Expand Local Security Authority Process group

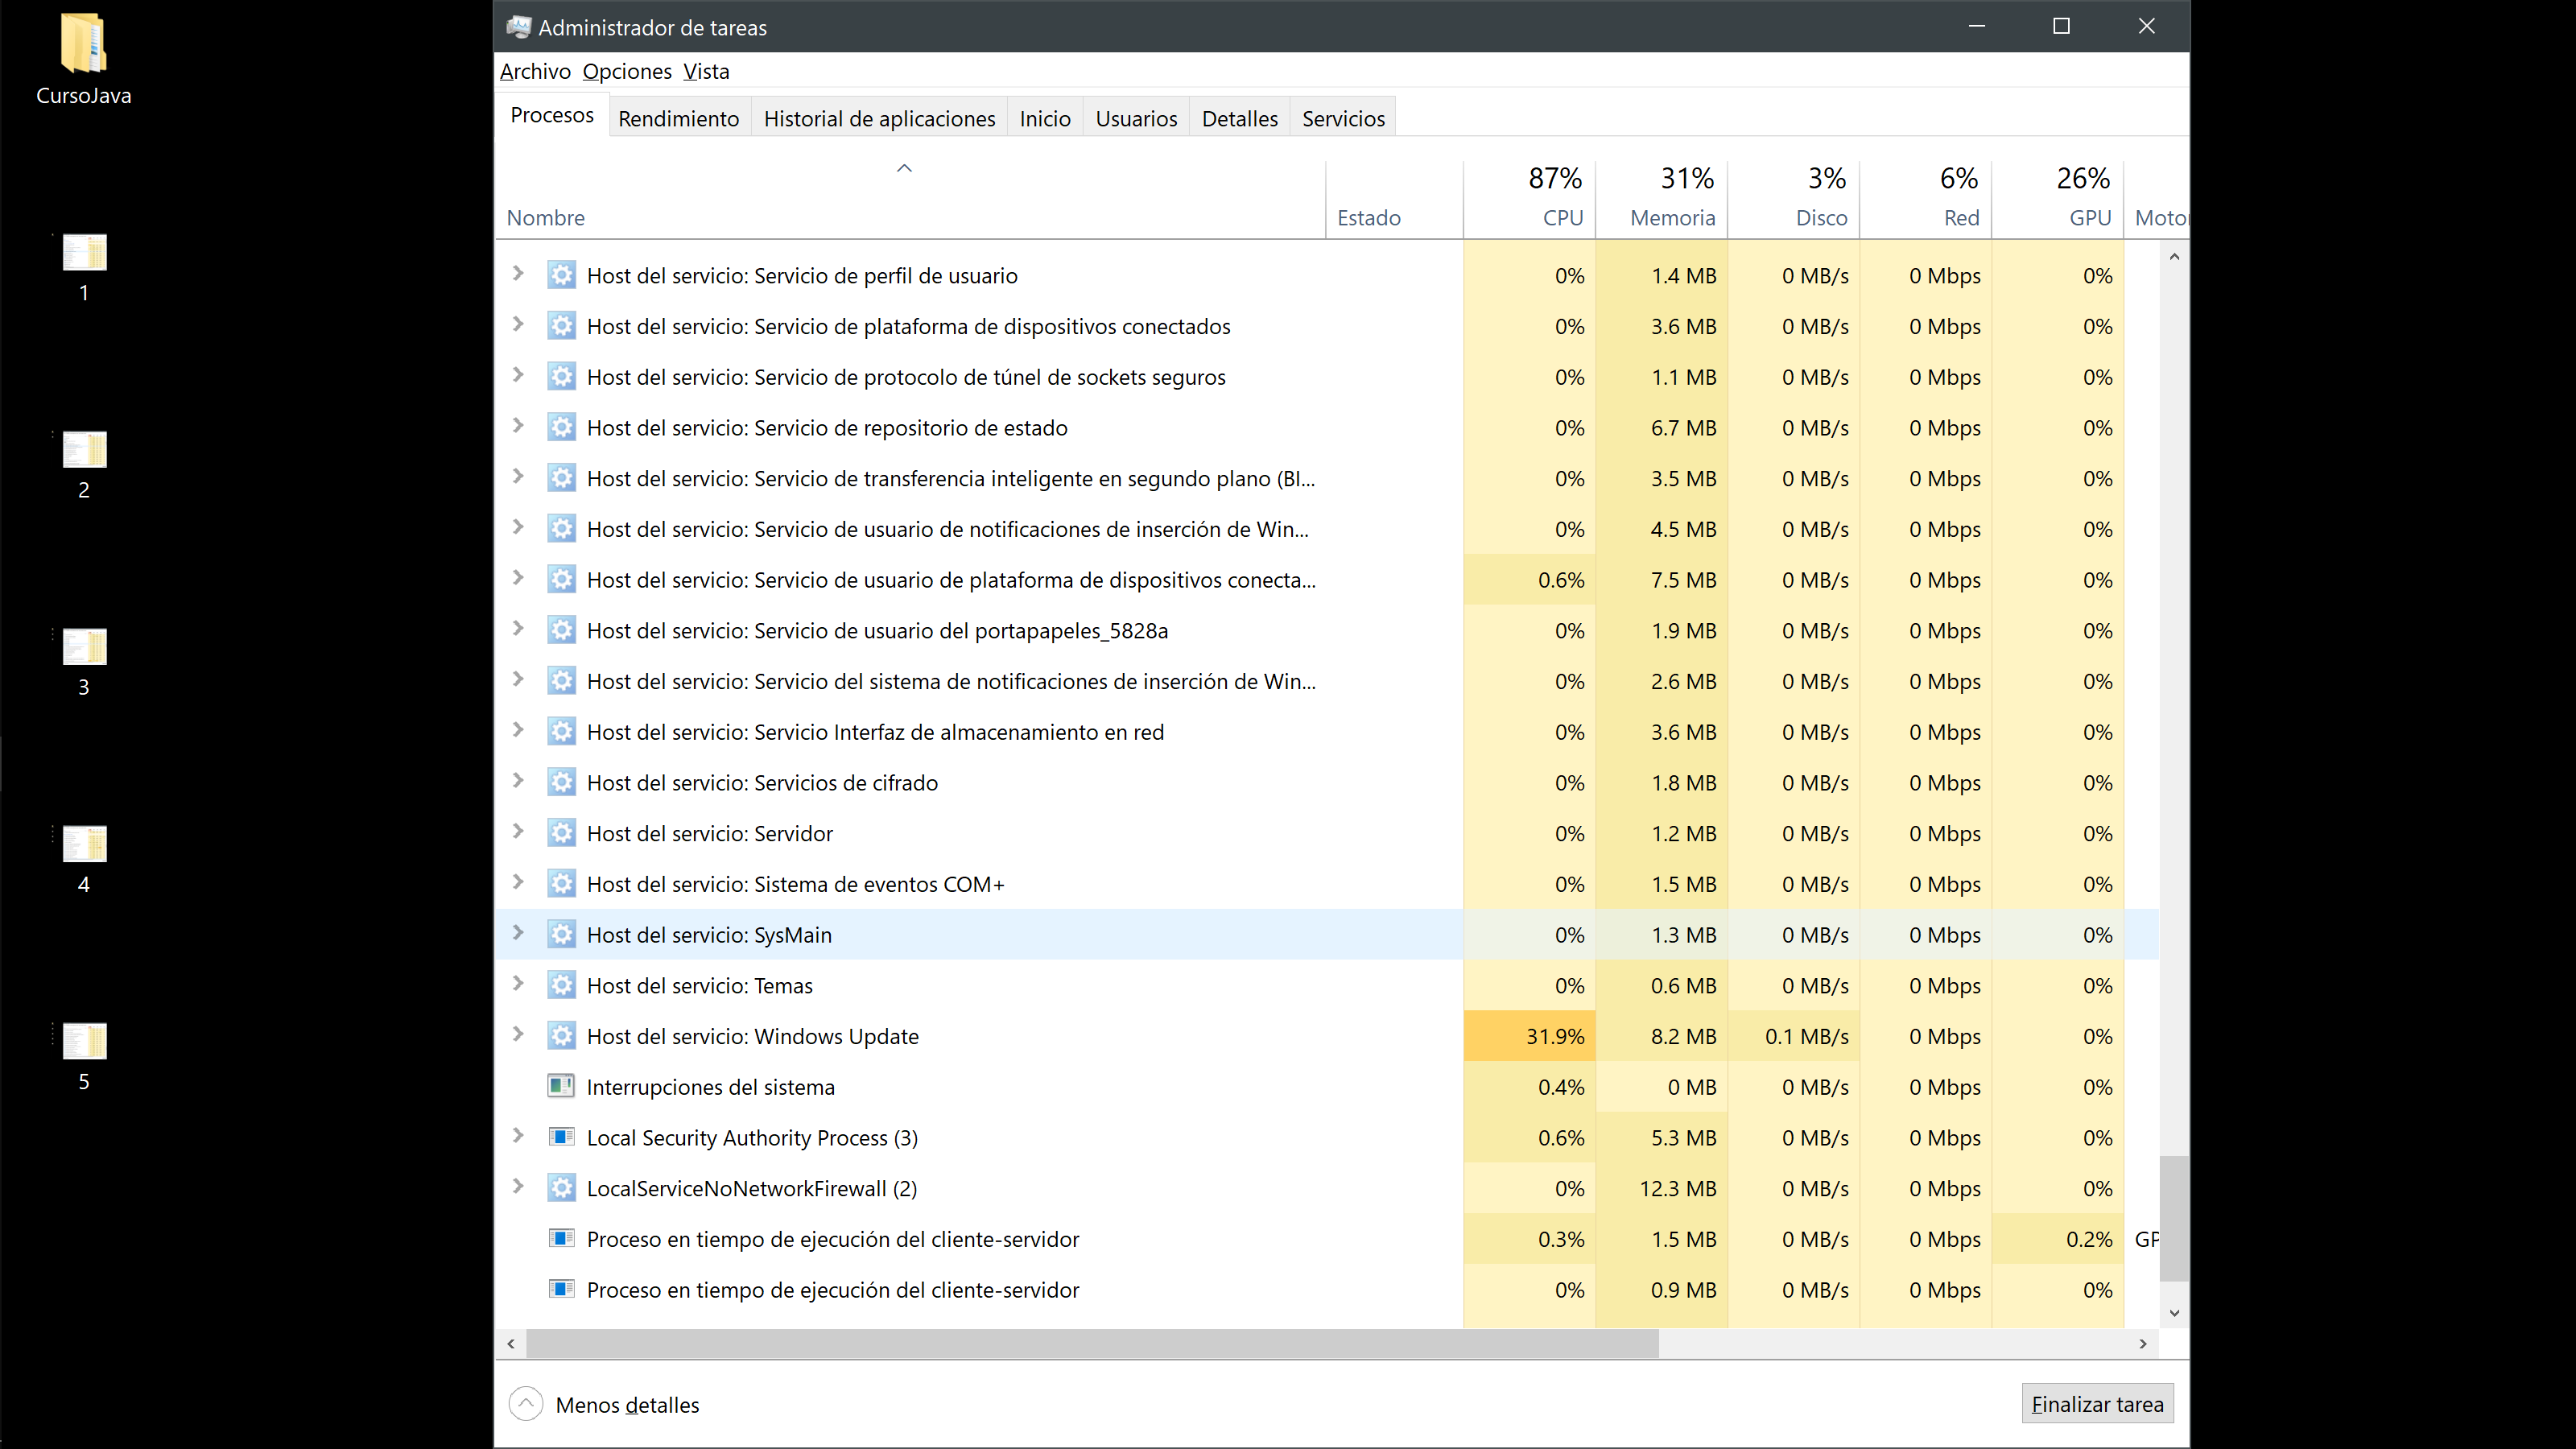pyautogui.click(x=518, y=1135)
